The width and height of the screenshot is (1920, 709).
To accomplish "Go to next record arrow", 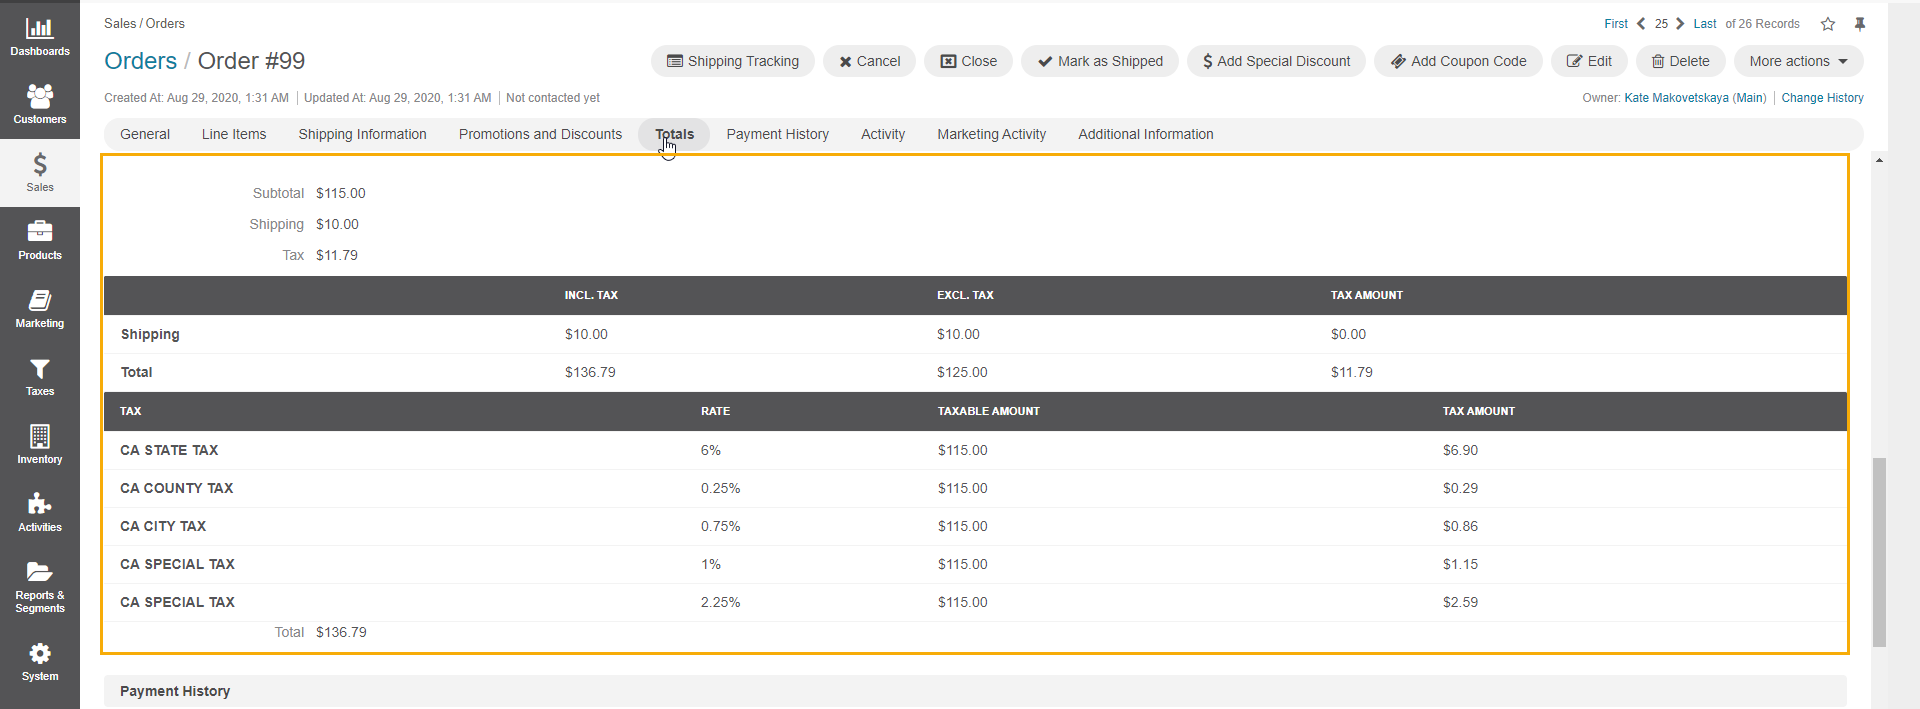I will [x=1680, y=24].
